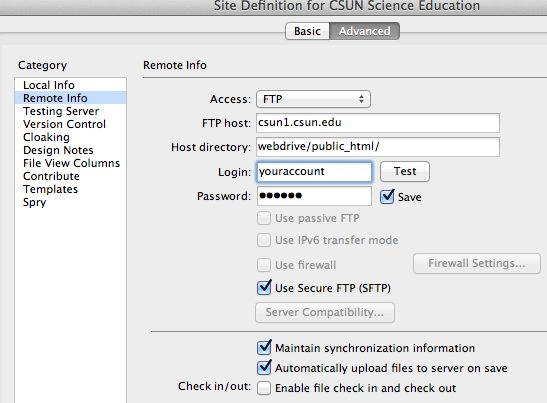Screen dimensions: 547x403
Task: Toggle Automatically upload files on save
Action: coord(264,367)
